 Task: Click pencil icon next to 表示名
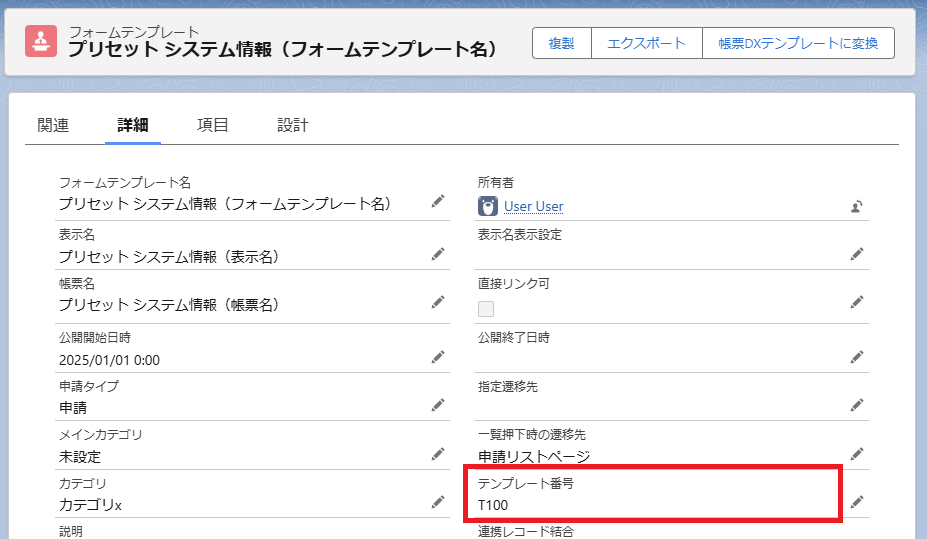click(x=438, y=254)
